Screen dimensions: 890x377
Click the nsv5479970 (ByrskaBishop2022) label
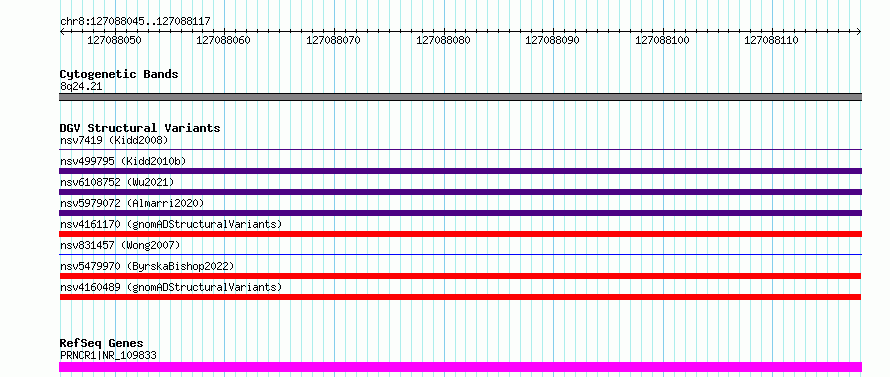[x=147, y=266]
